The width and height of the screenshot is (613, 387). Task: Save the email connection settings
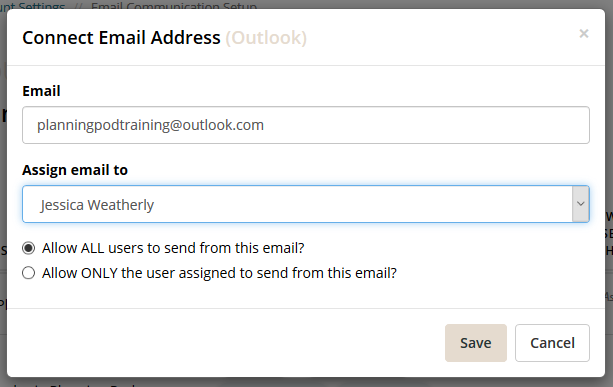click(x=476, y=343)
